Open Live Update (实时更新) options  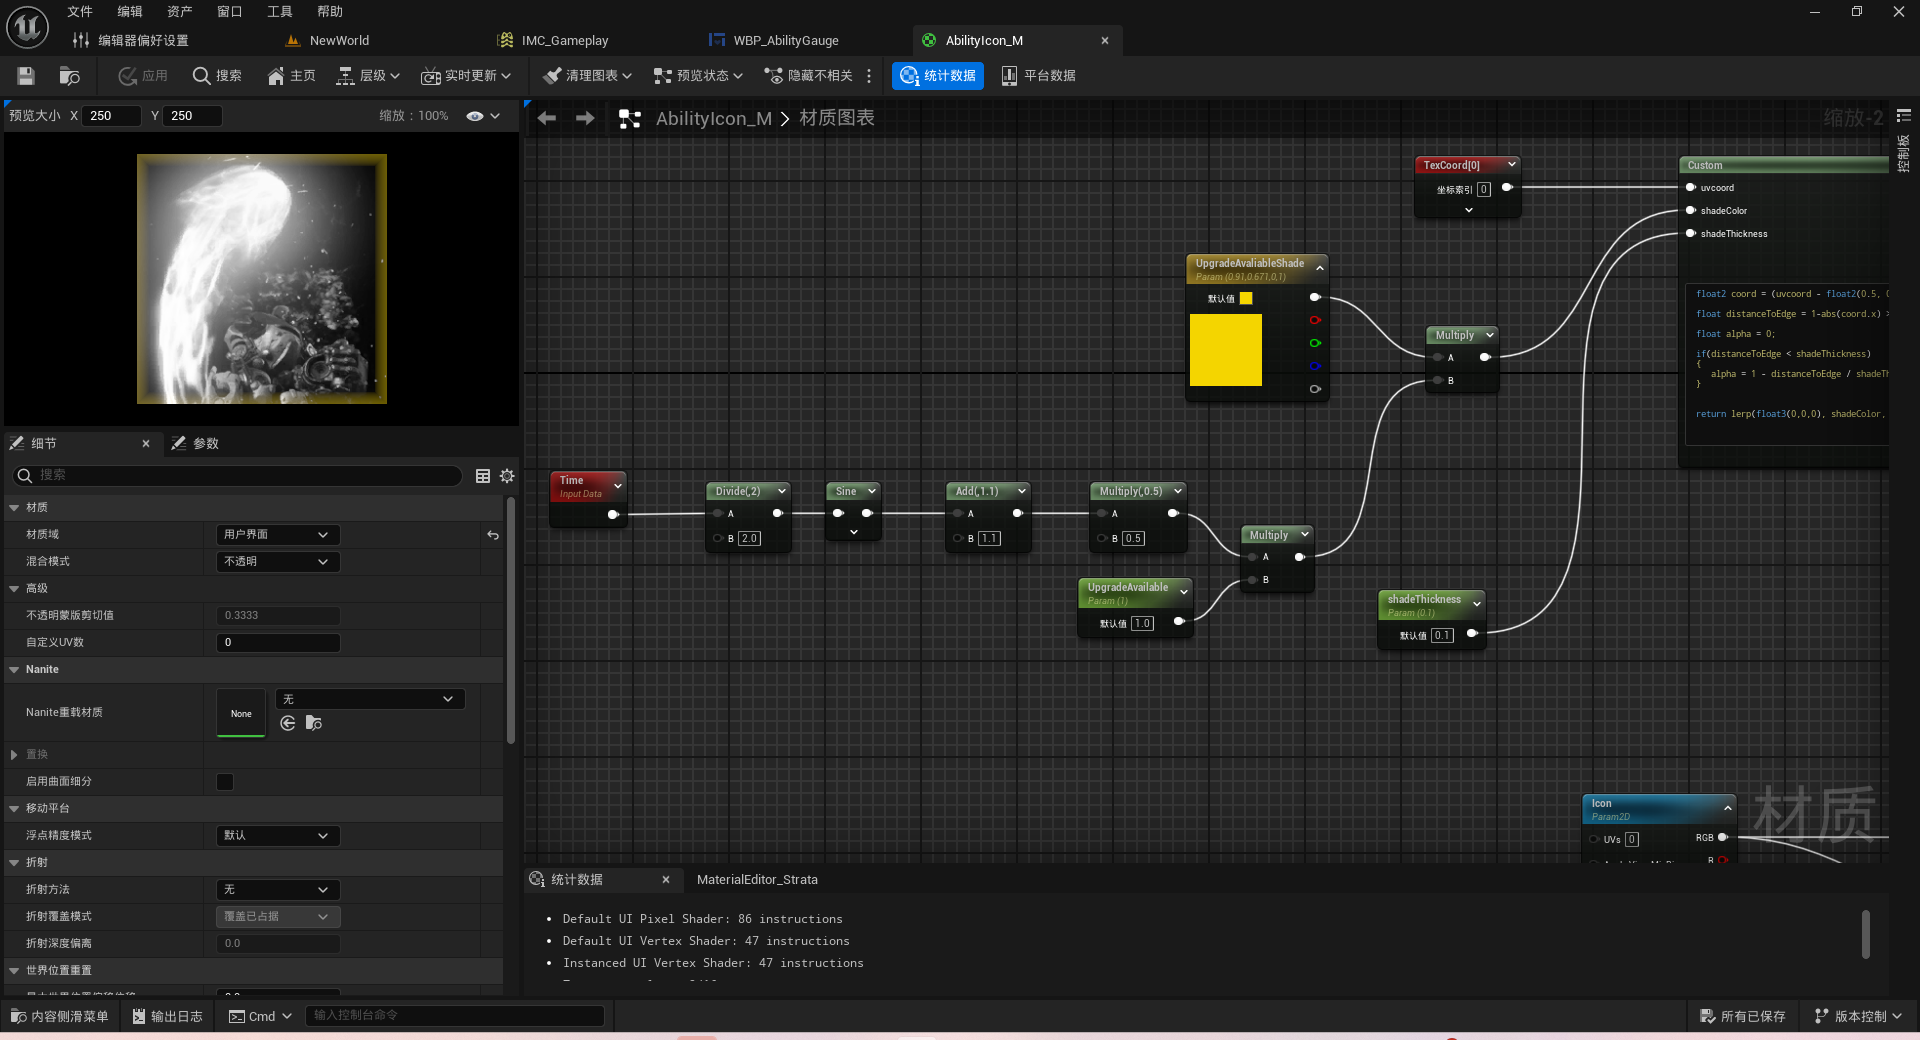click(x=466, y=76)
